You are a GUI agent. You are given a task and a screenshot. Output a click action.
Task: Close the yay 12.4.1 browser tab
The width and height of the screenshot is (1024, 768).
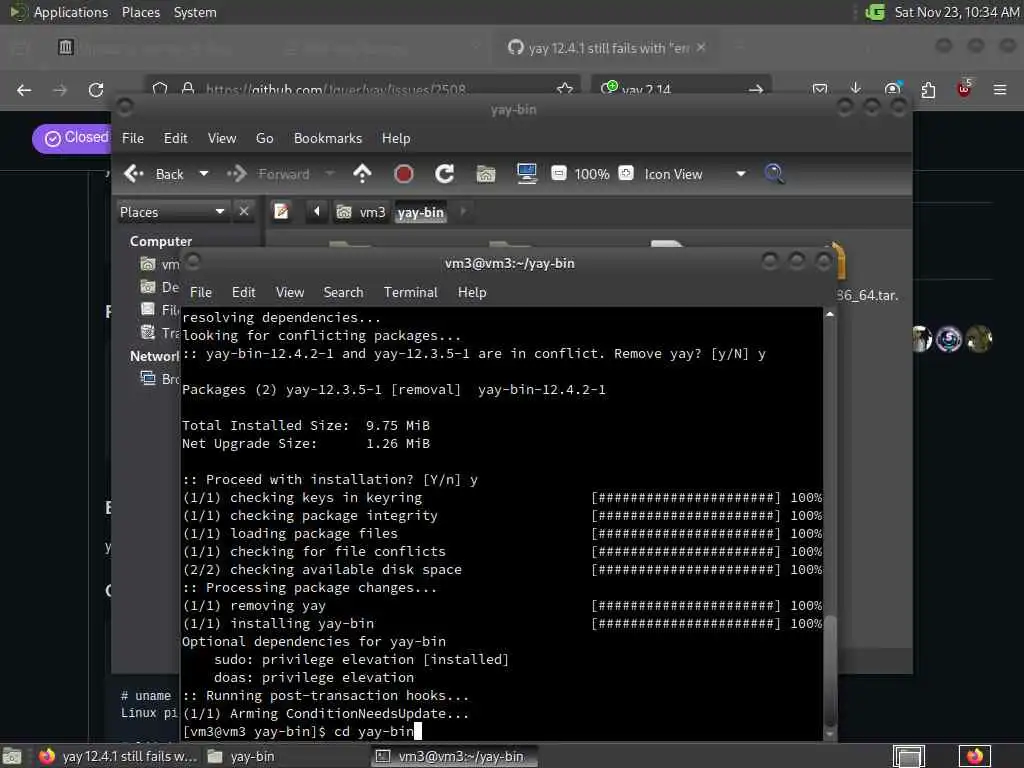(x=701, y=48)
